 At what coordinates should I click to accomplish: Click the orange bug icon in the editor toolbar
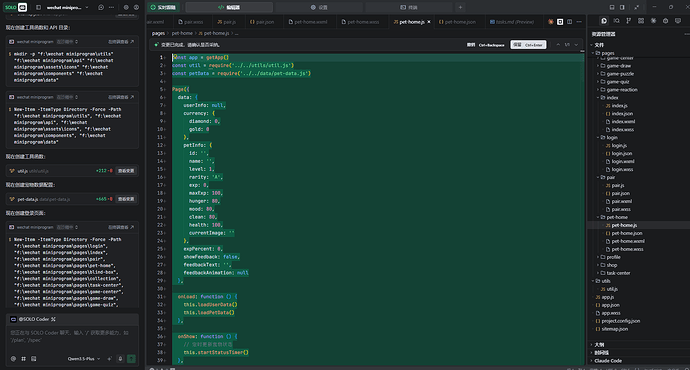[551, 22]
